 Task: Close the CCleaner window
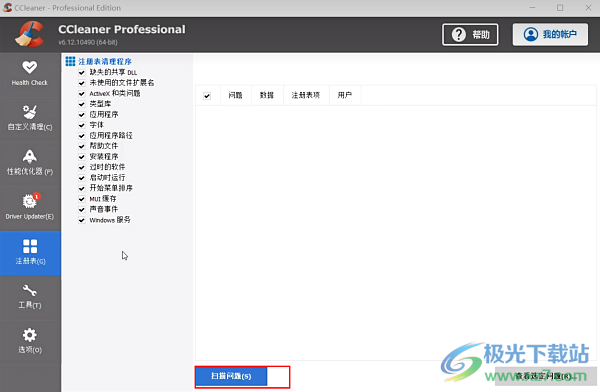tap(588, 8)
